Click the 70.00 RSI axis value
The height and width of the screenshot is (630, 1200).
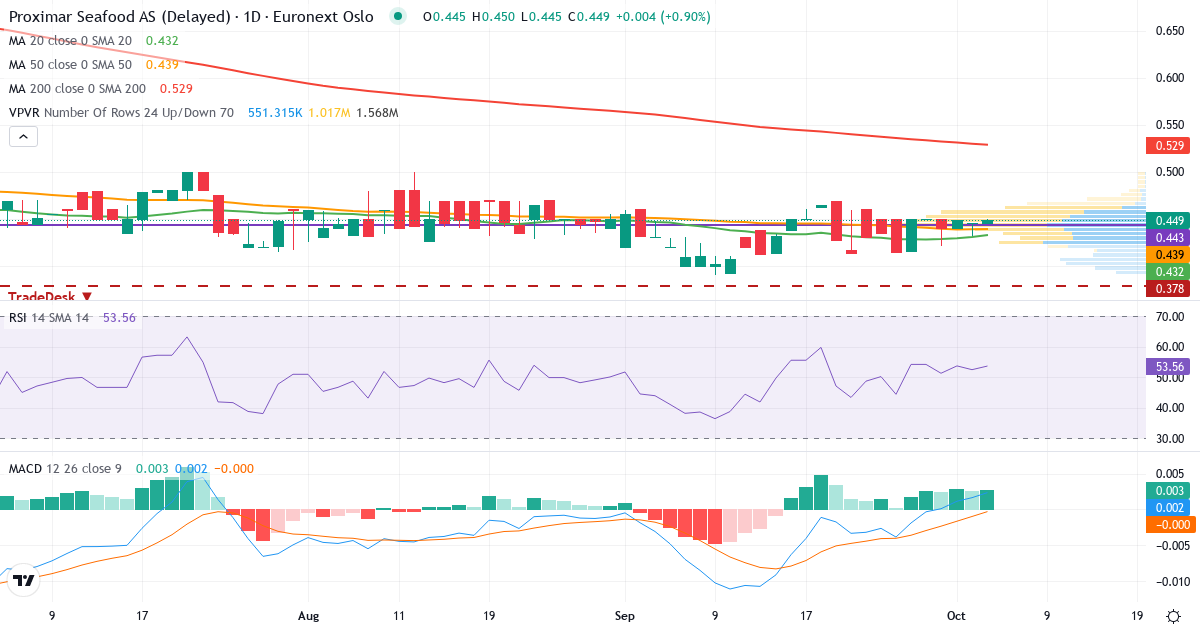(x=1171, y=317)
